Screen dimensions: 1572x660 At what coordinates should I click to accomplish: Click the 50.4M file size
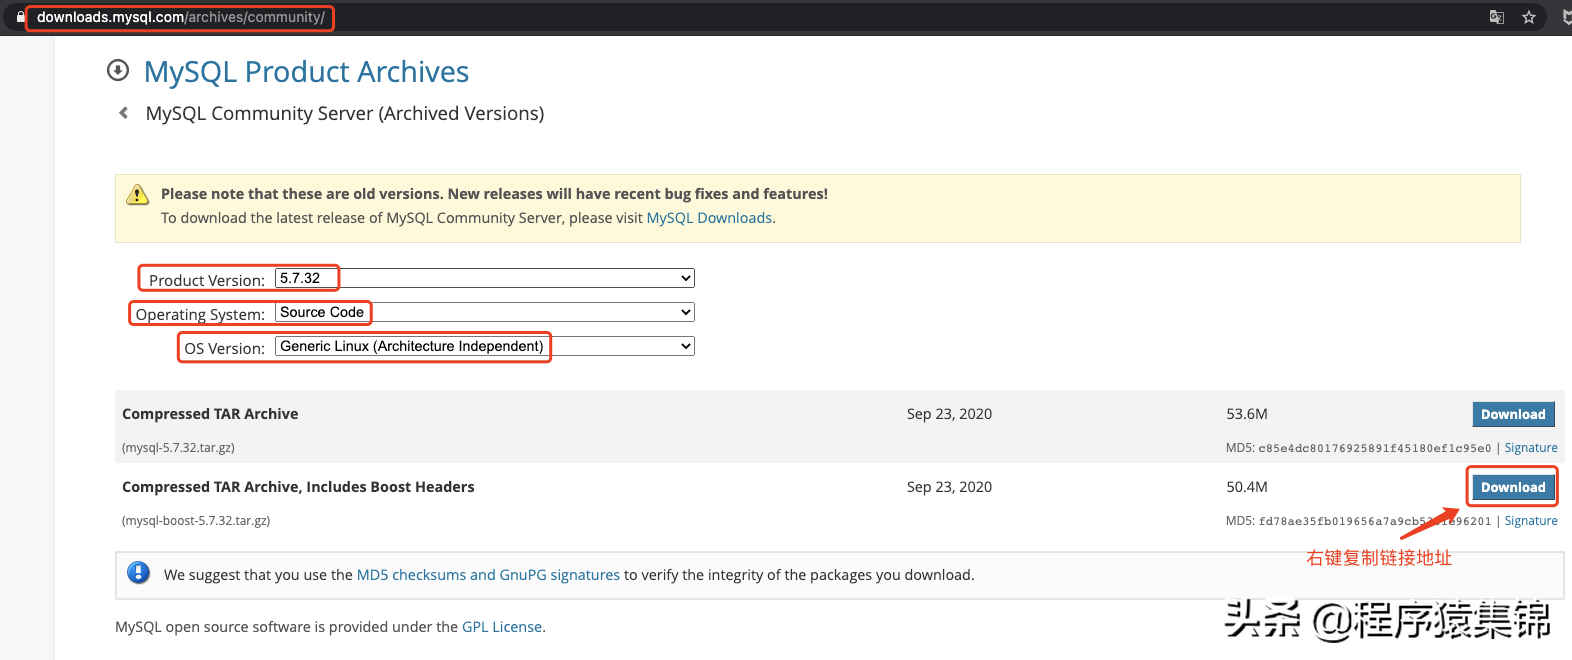[1247, 487]
